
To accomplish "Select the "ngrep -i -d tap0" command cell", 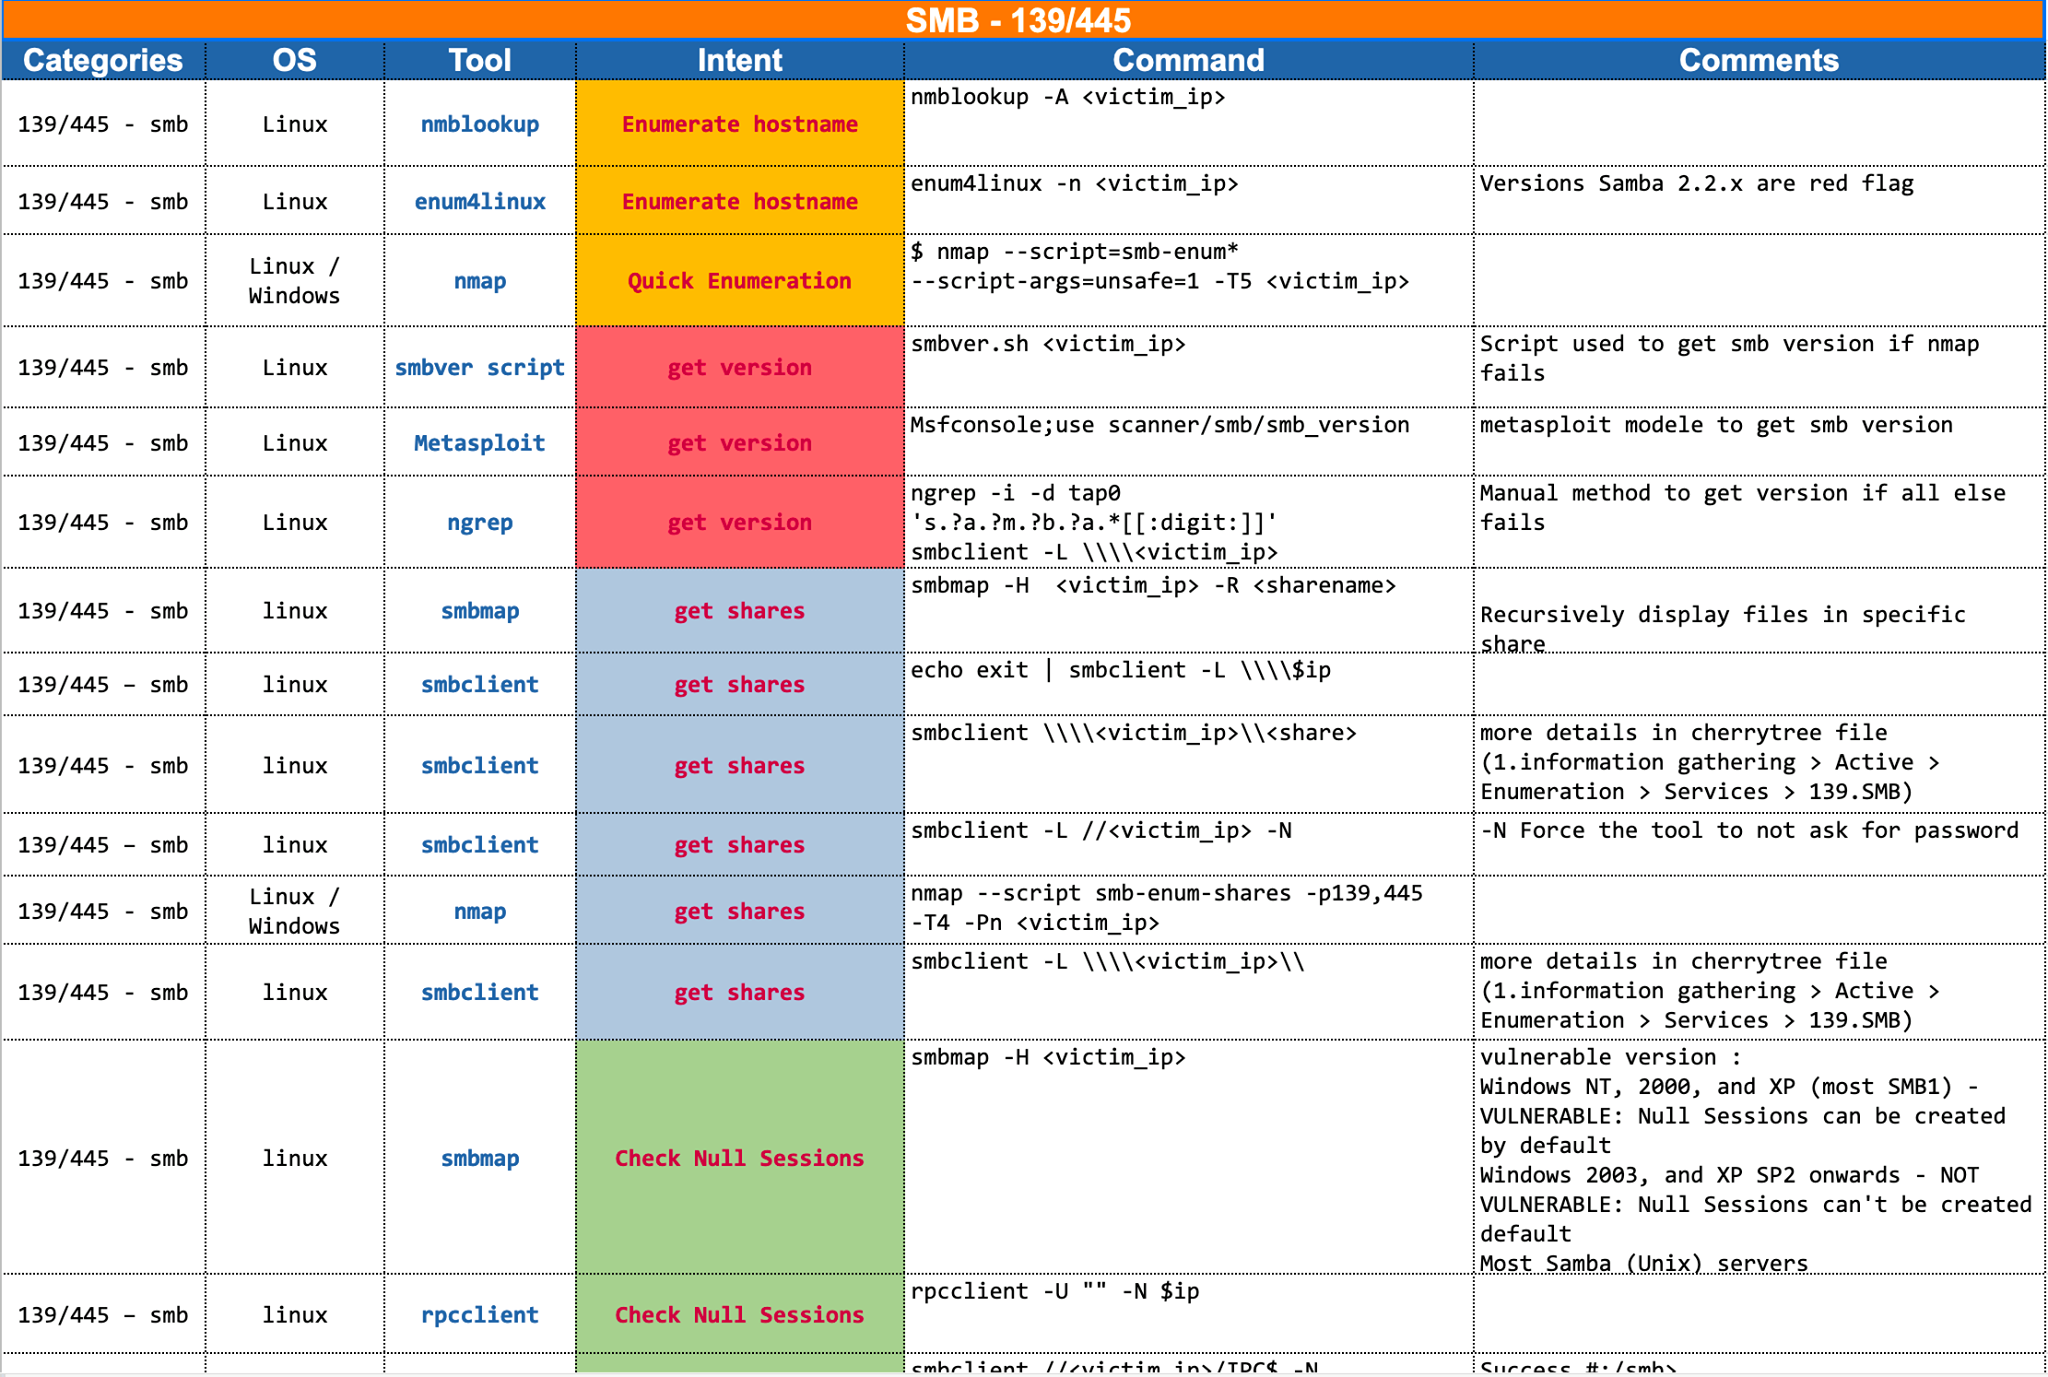I will point(1189,522).
